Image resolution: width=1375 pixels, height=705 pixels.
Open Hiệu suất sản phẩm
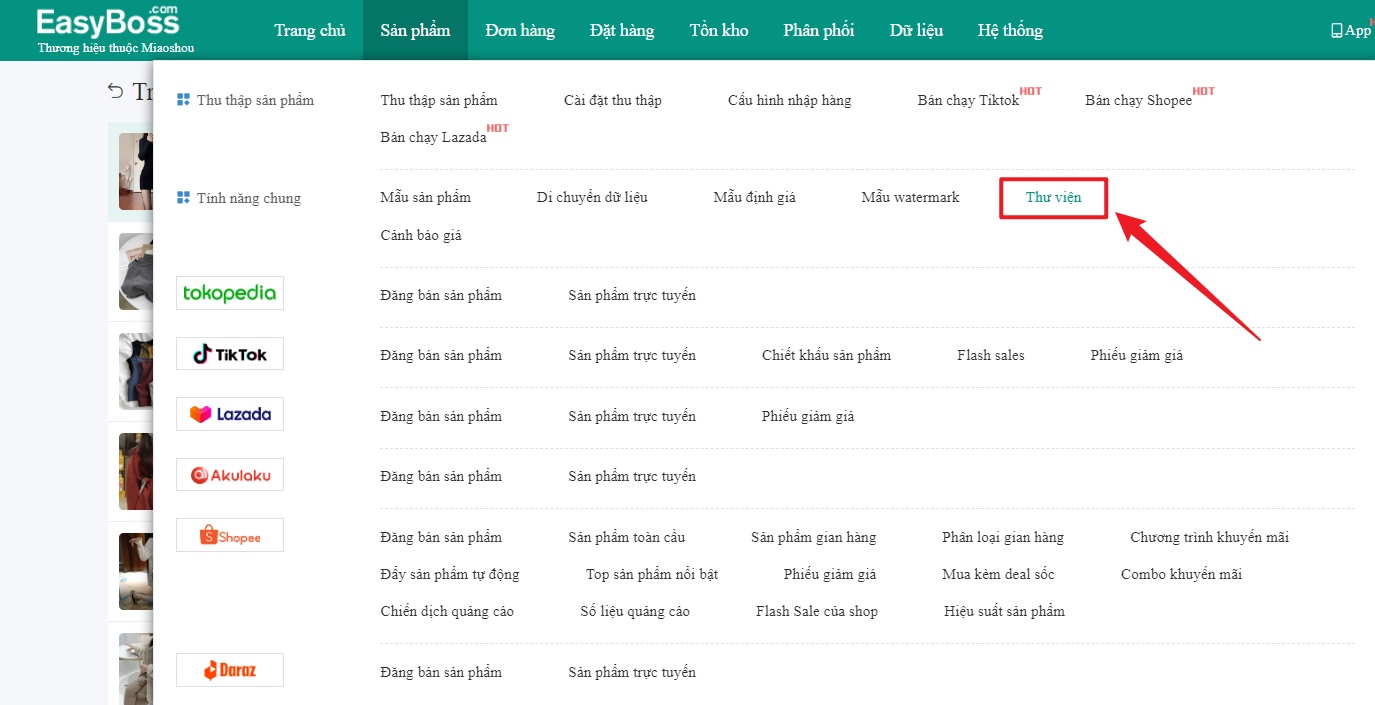(1004, 611)
